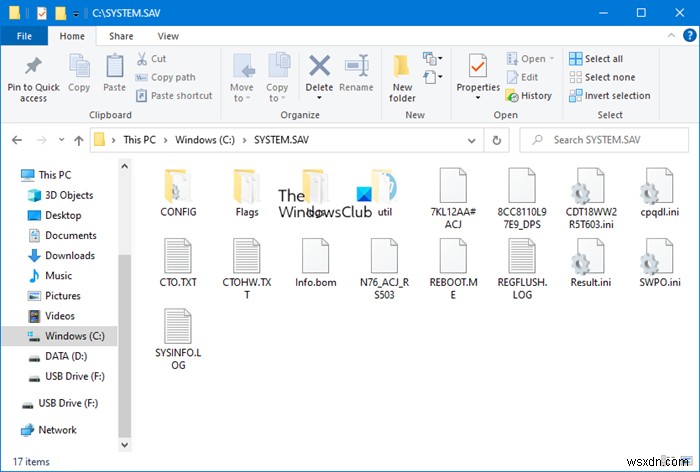Click the Properties checkmark icon
This screenshot has height=472, width=700.
click(478, 66)
